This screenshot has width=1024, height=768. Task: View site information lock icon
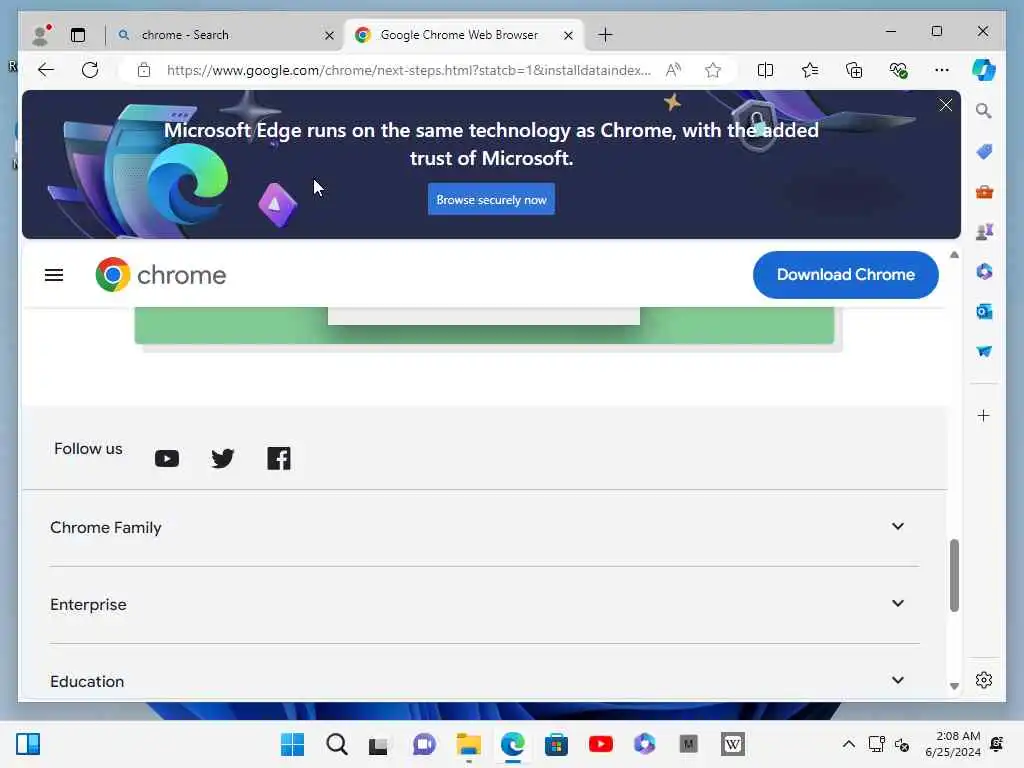144,70
